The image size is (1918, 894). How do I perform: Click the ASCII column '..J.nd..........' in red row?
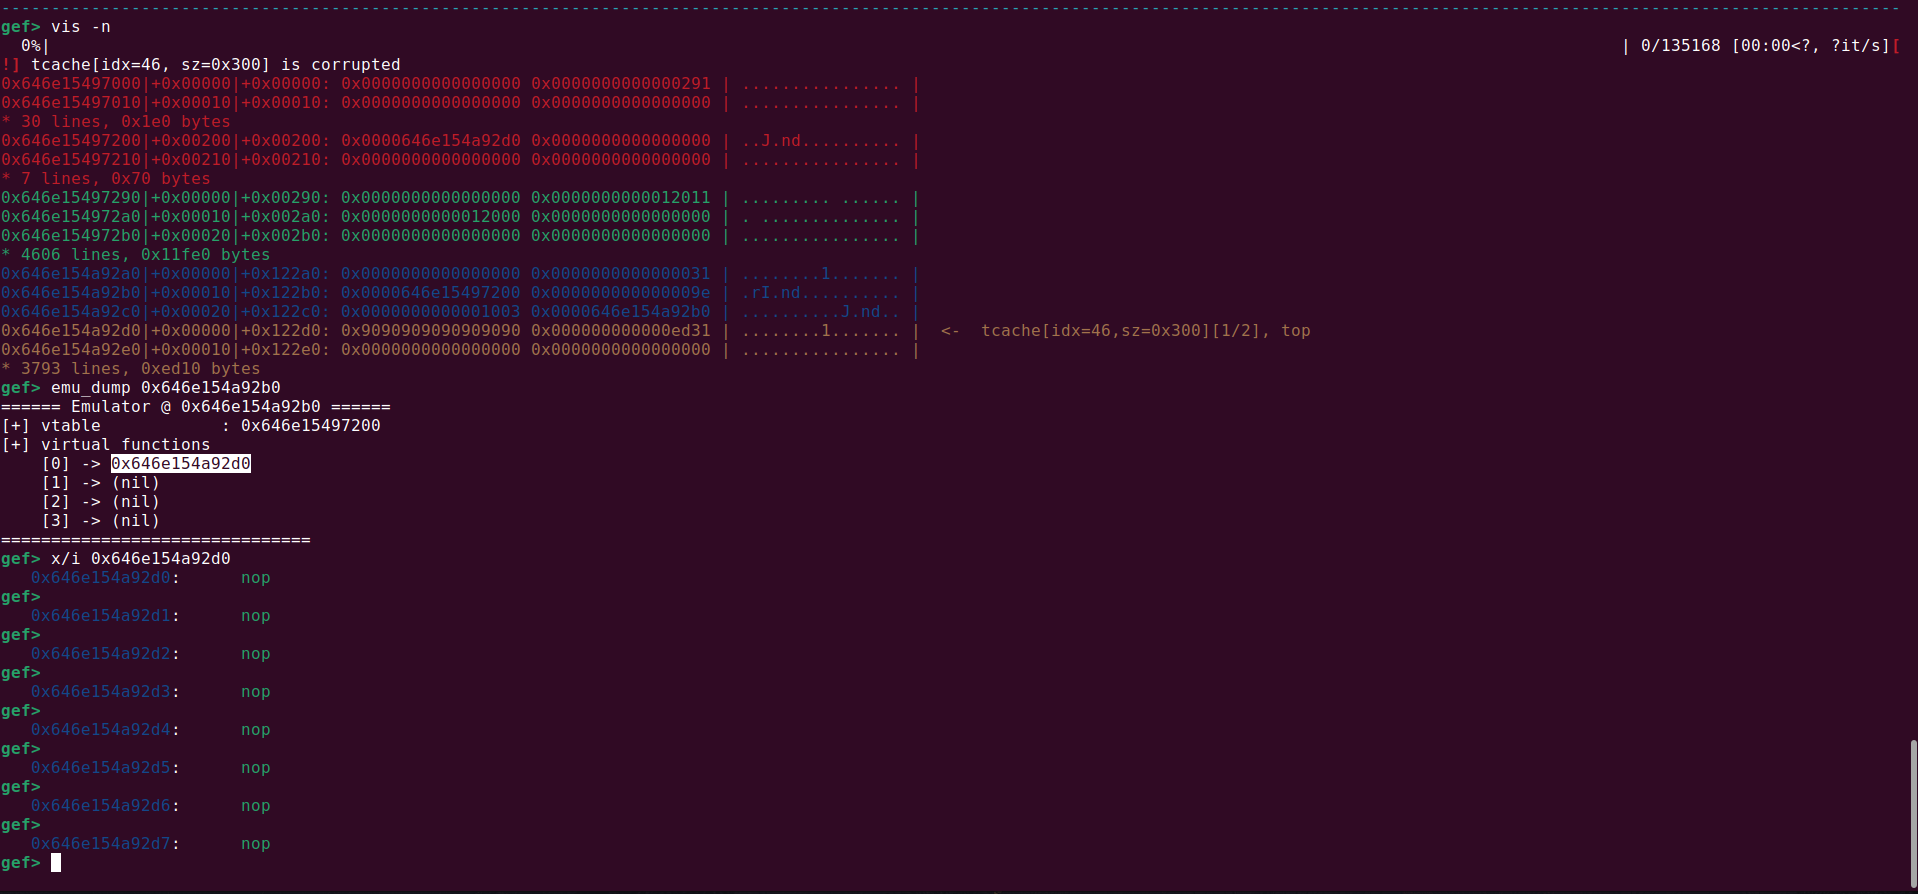click(821, 141)
